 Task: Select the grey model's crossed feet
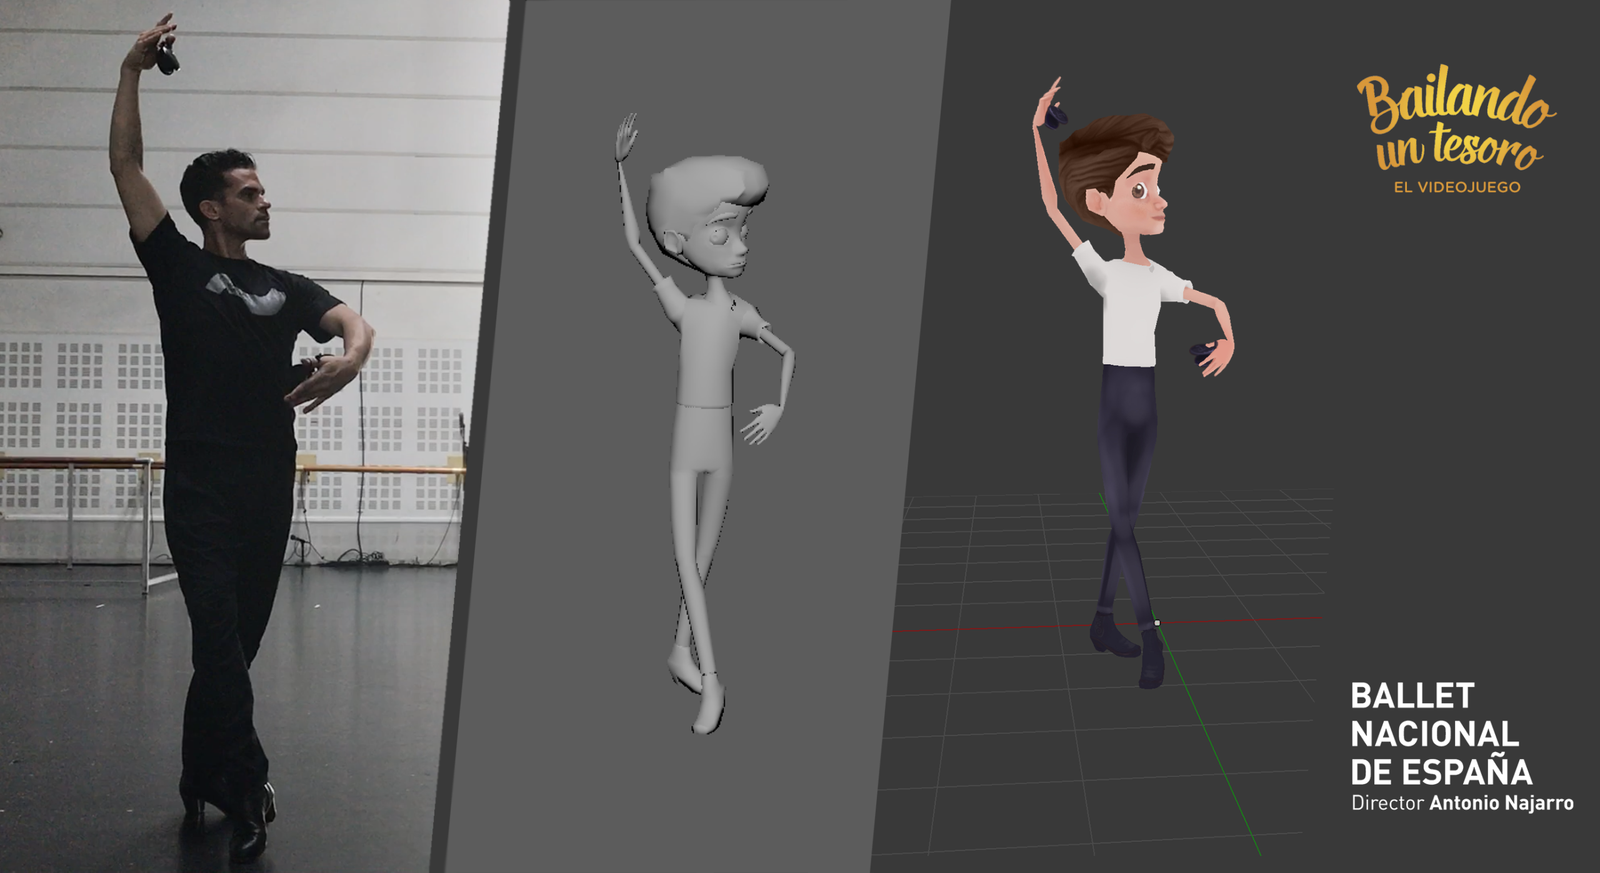(x=698, y=688)
